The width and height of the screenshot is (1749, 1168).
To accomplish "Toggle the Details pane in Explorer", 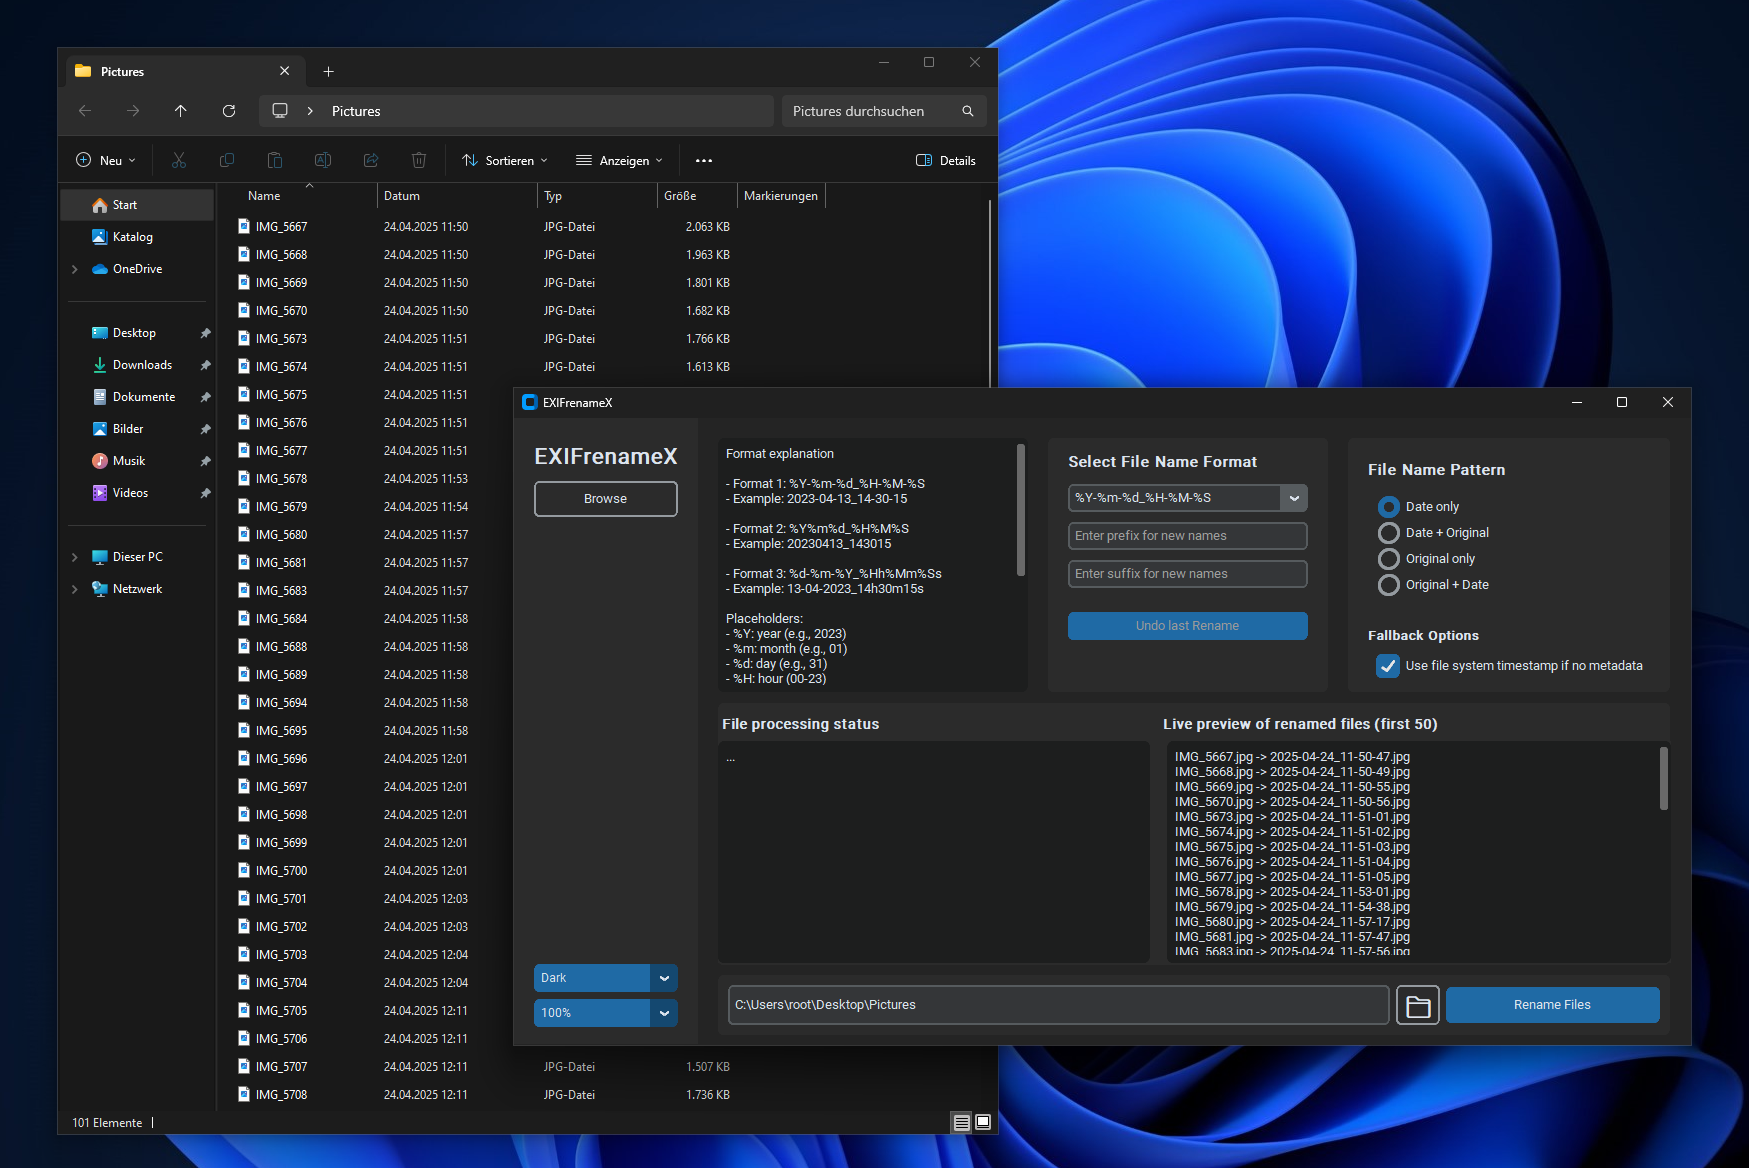I will click(x=946, y=160).
